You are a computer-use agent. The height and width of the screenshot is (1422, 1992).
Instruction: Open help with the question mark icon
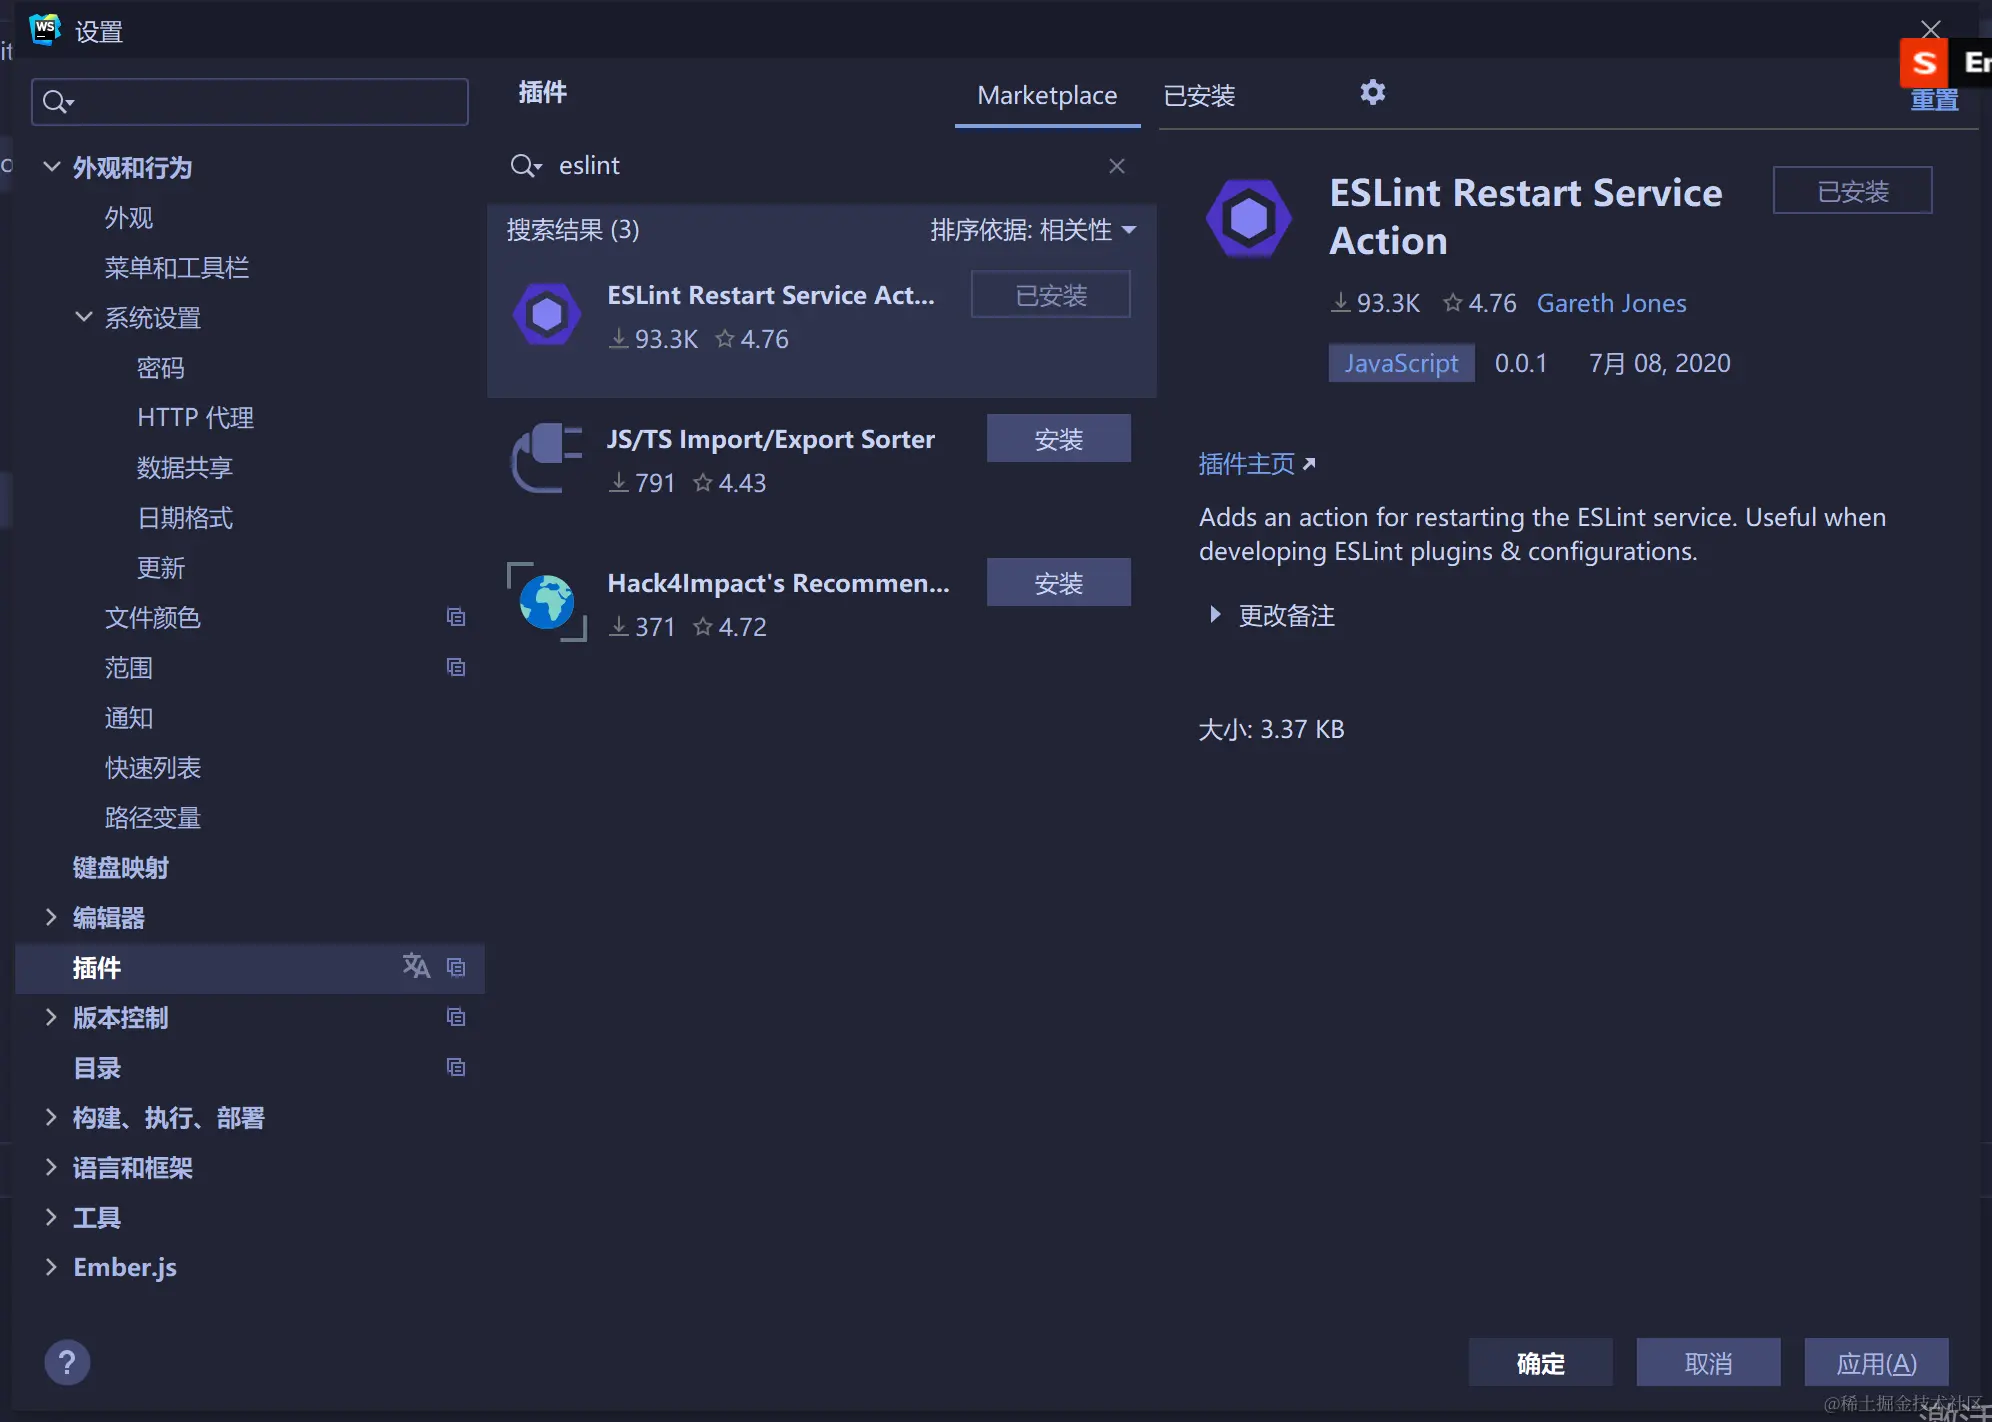coord(67,1362)
